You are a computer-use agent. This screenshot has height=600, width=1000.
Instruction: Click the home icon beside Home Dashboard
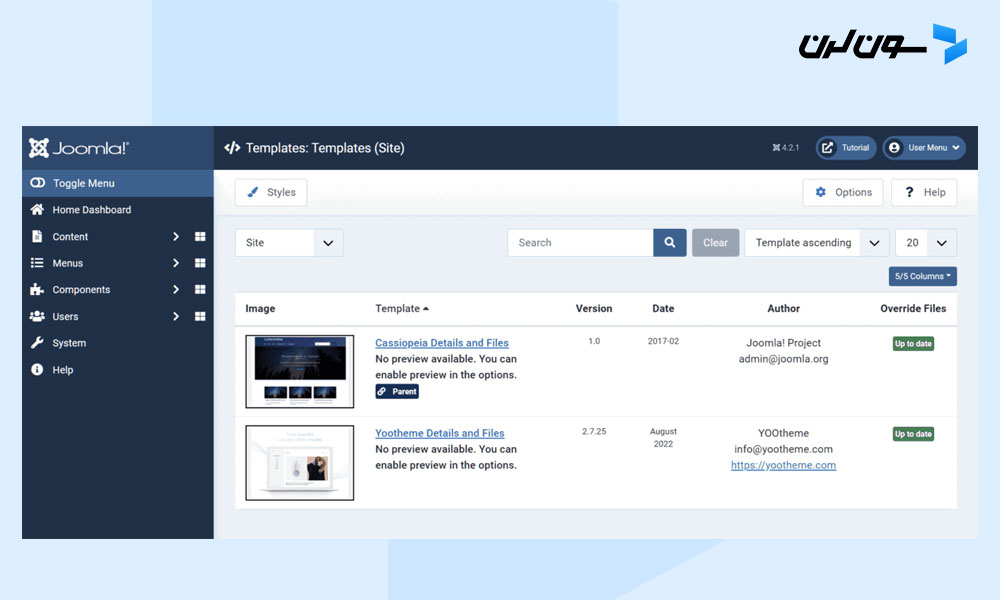point(37,209)
